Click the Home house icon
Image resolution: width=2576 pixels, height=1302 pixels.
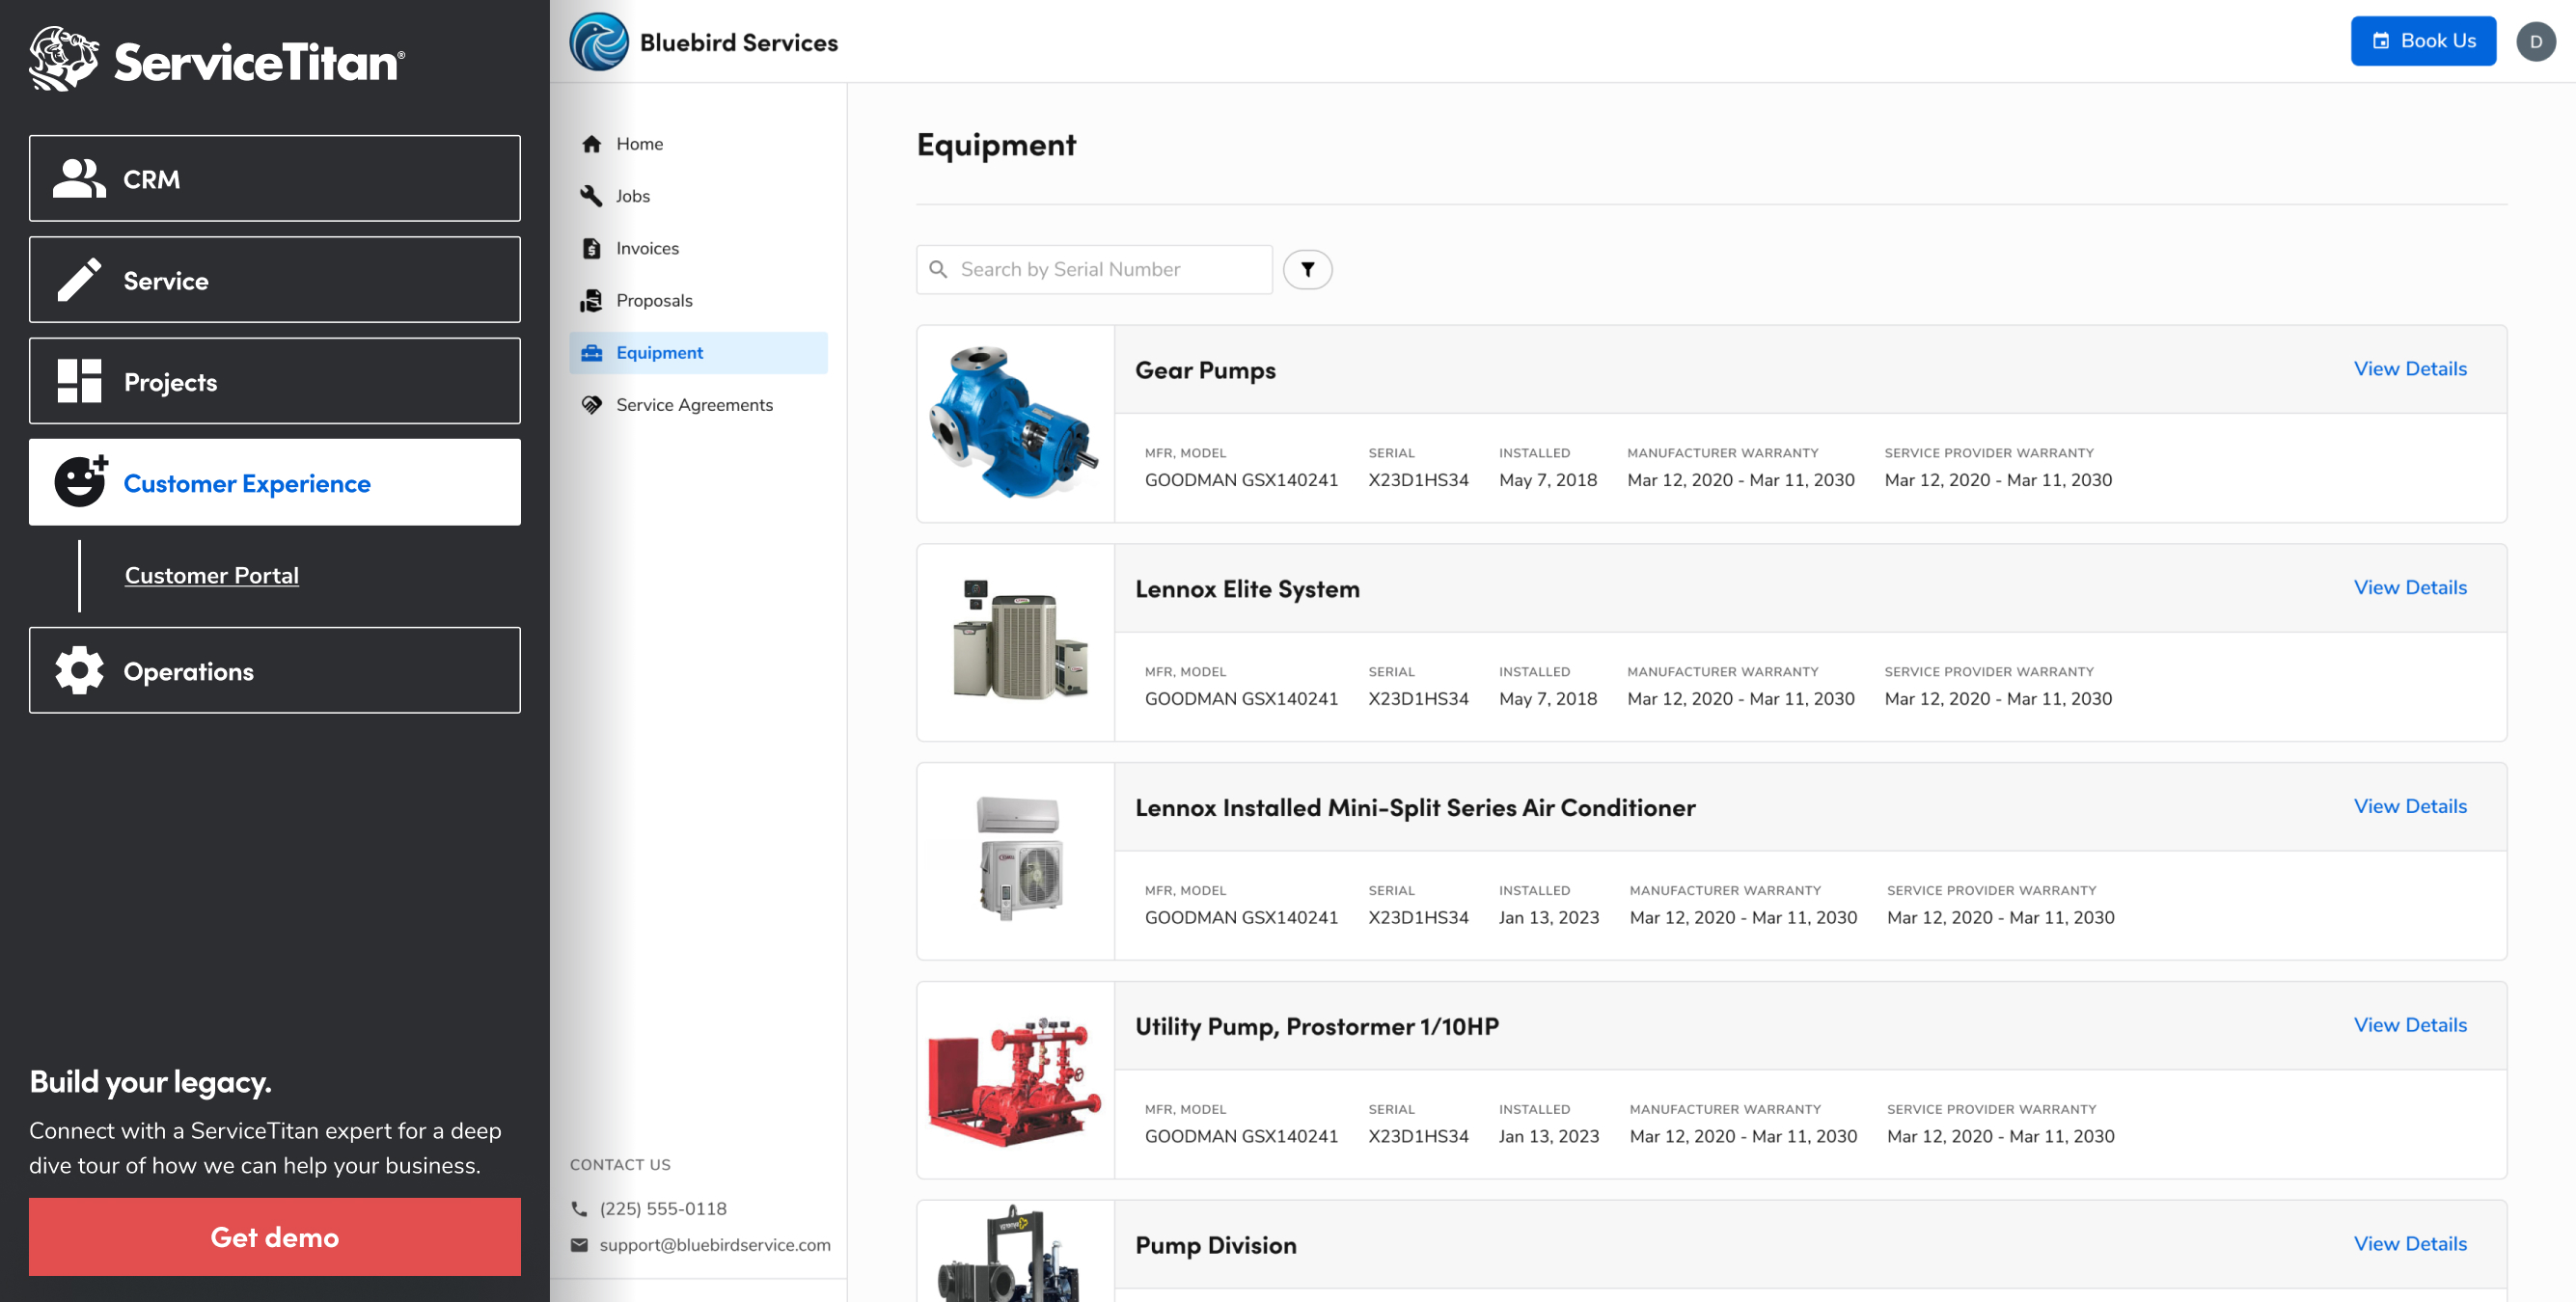(x=592, y=144)
